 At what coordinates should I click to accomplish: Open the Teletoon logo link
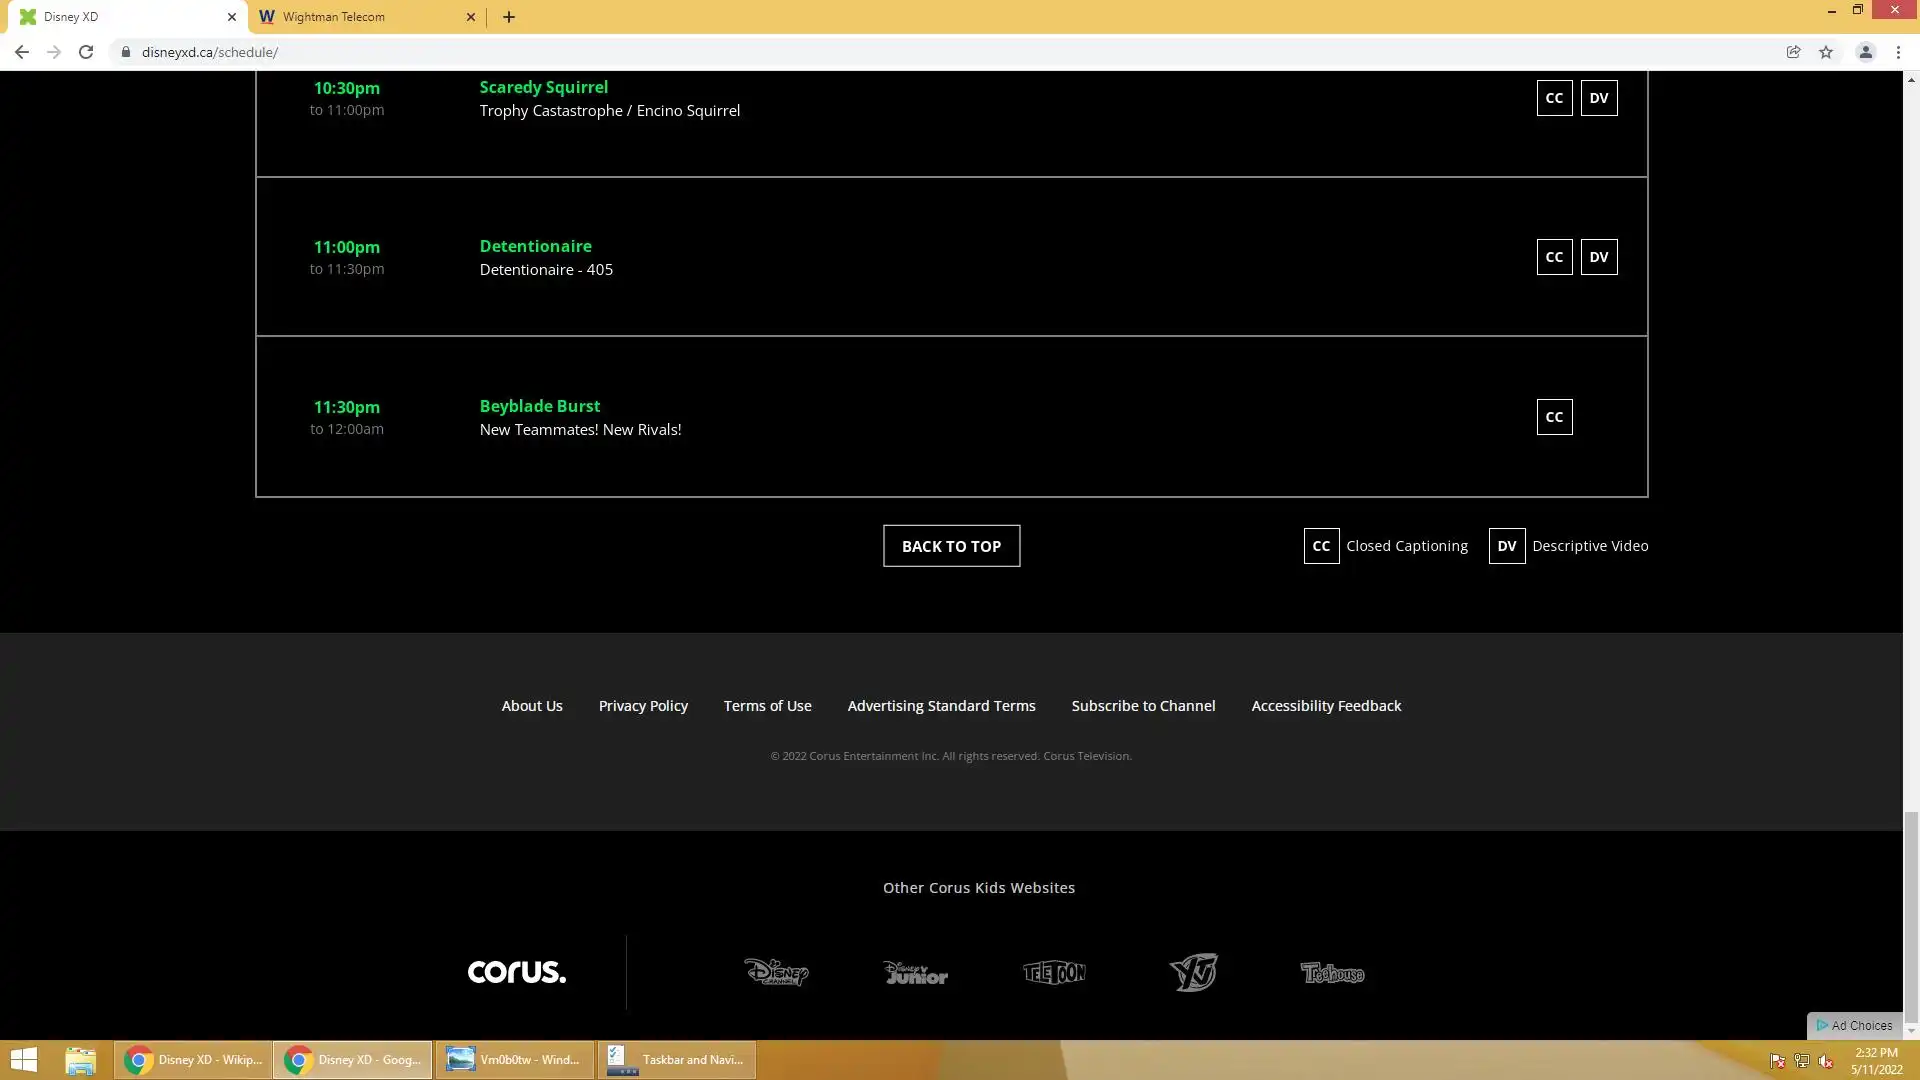pyautogui.click(x=1054, y=972)
